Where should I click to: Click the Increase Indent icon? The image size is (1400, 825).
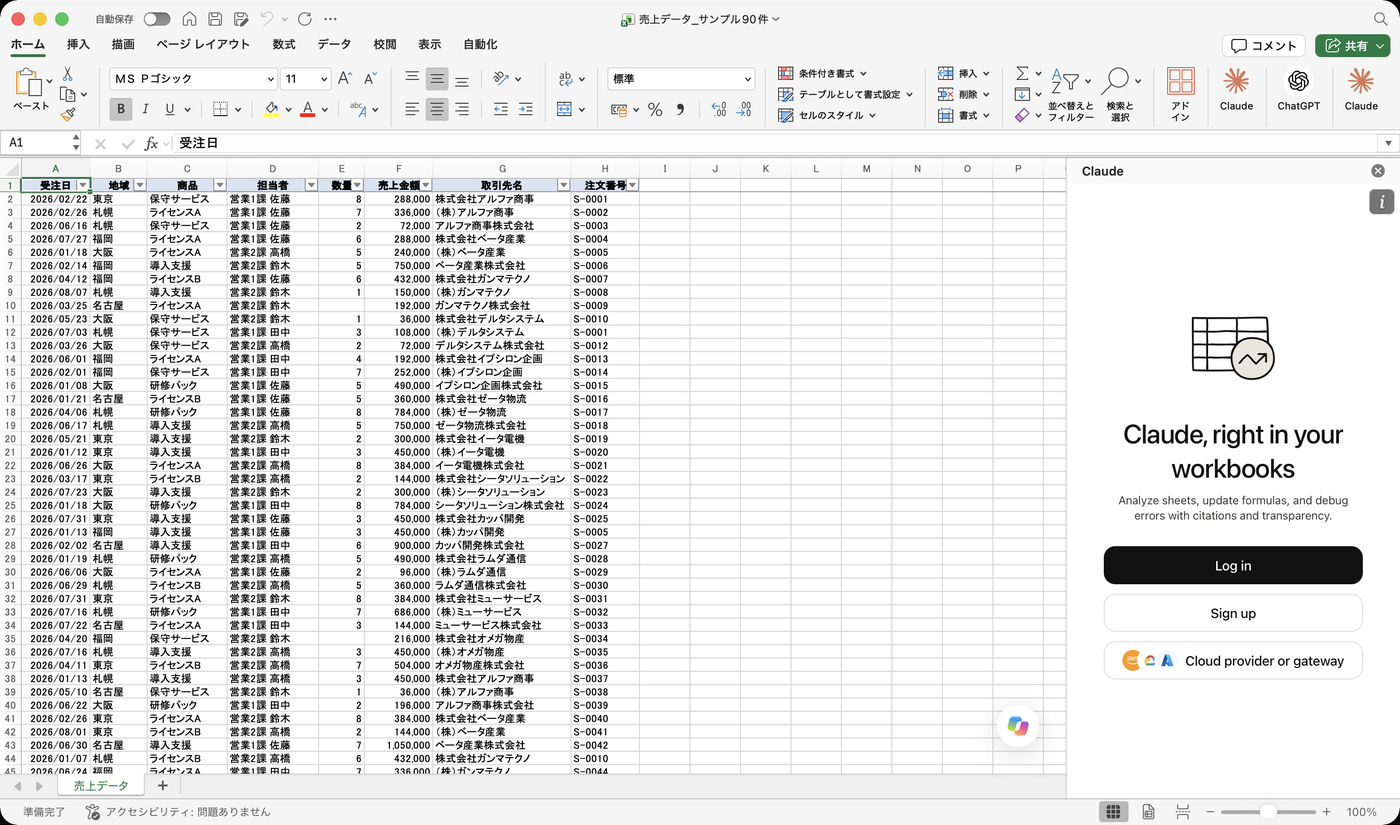[526, 110]
